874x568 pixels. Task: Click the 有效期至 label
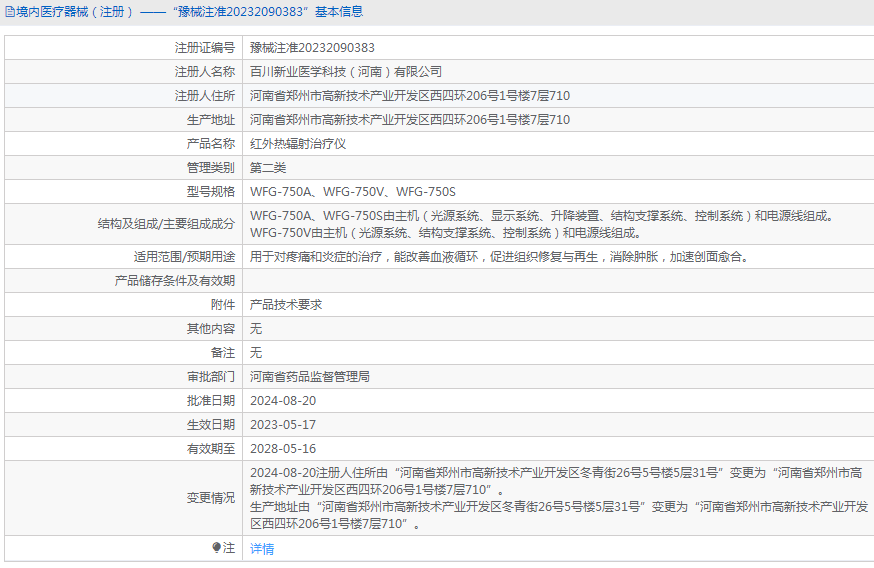(x=211, y=449)
